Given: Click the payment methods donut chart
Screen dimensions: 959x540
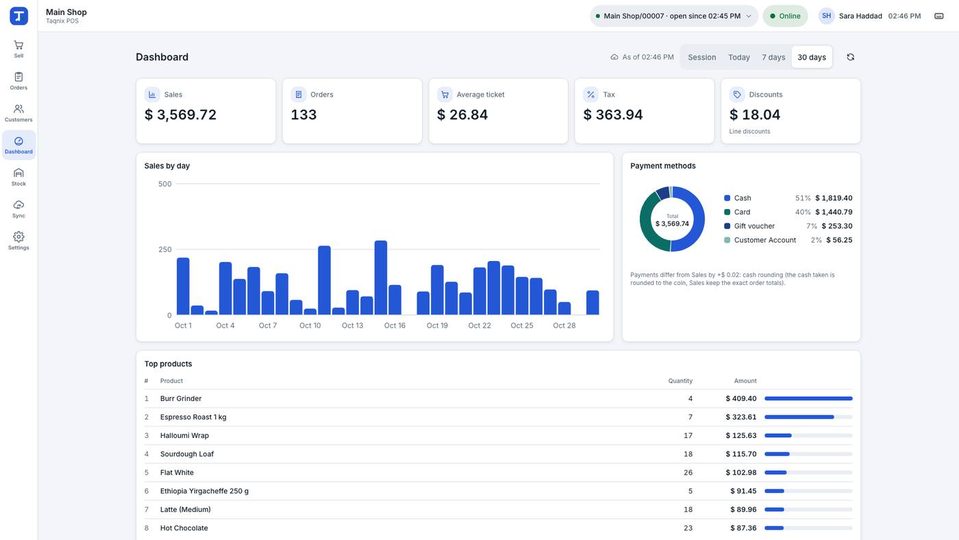Looking at the screenshot, I should point(672,219).
